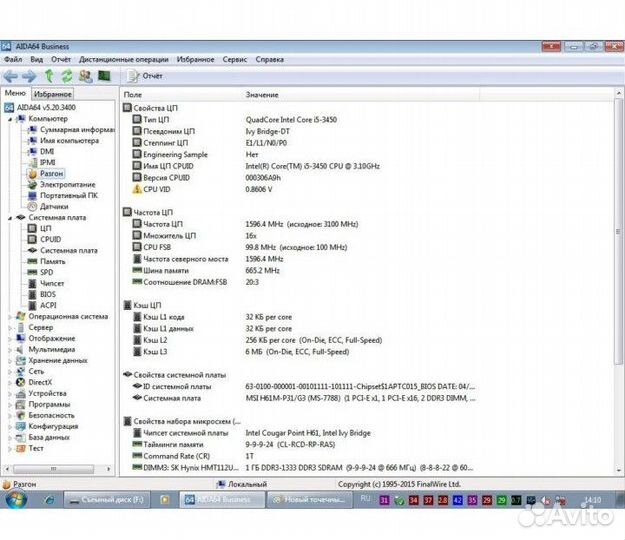
Task: Expand the Хранение данных tree node
Action: pyautogui.click(x=9, y=360)
